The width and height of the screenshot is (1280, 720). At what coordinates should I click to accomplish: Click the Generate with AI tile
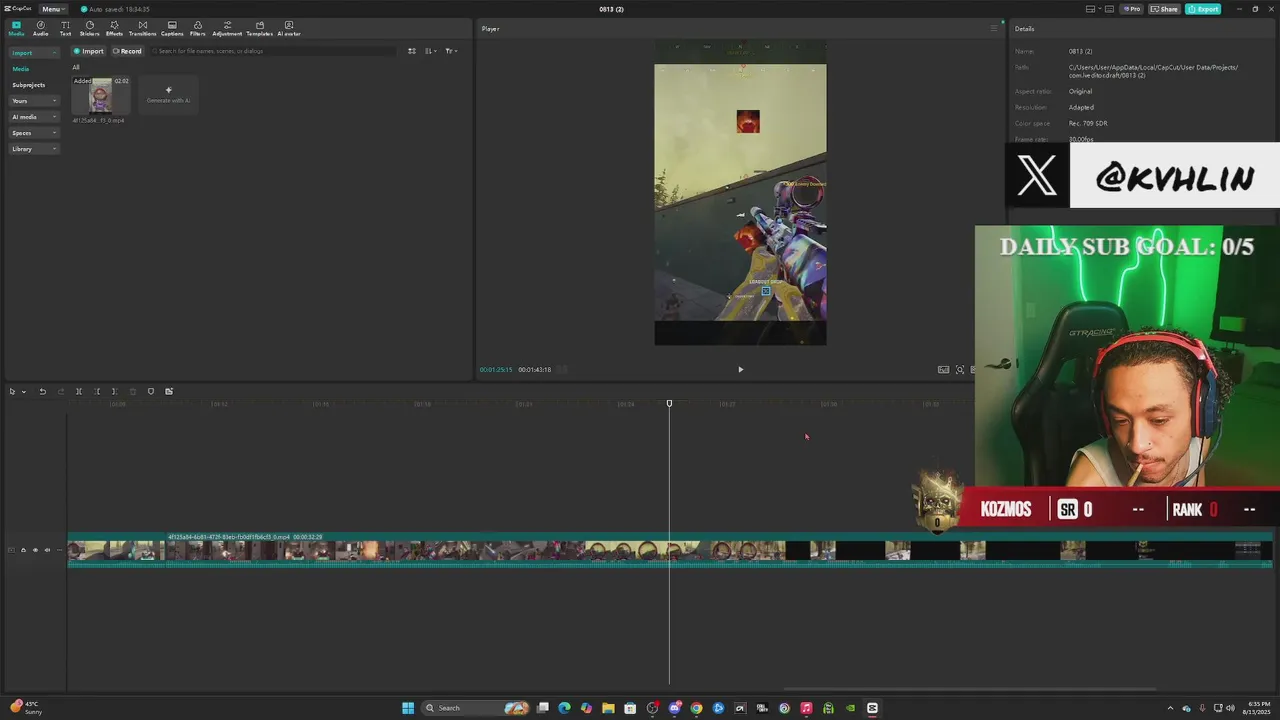tap(168, 95)
